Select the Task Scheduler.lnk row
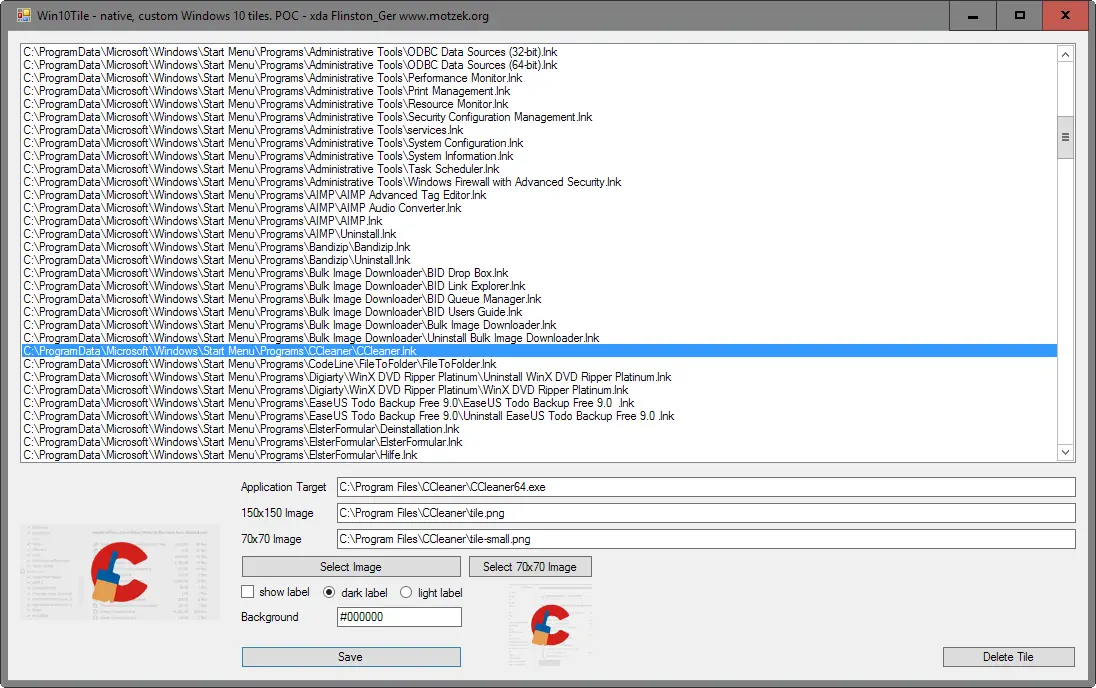Image resolution: width=1096 pixels, height=688 pixels. tap(539, 169)
